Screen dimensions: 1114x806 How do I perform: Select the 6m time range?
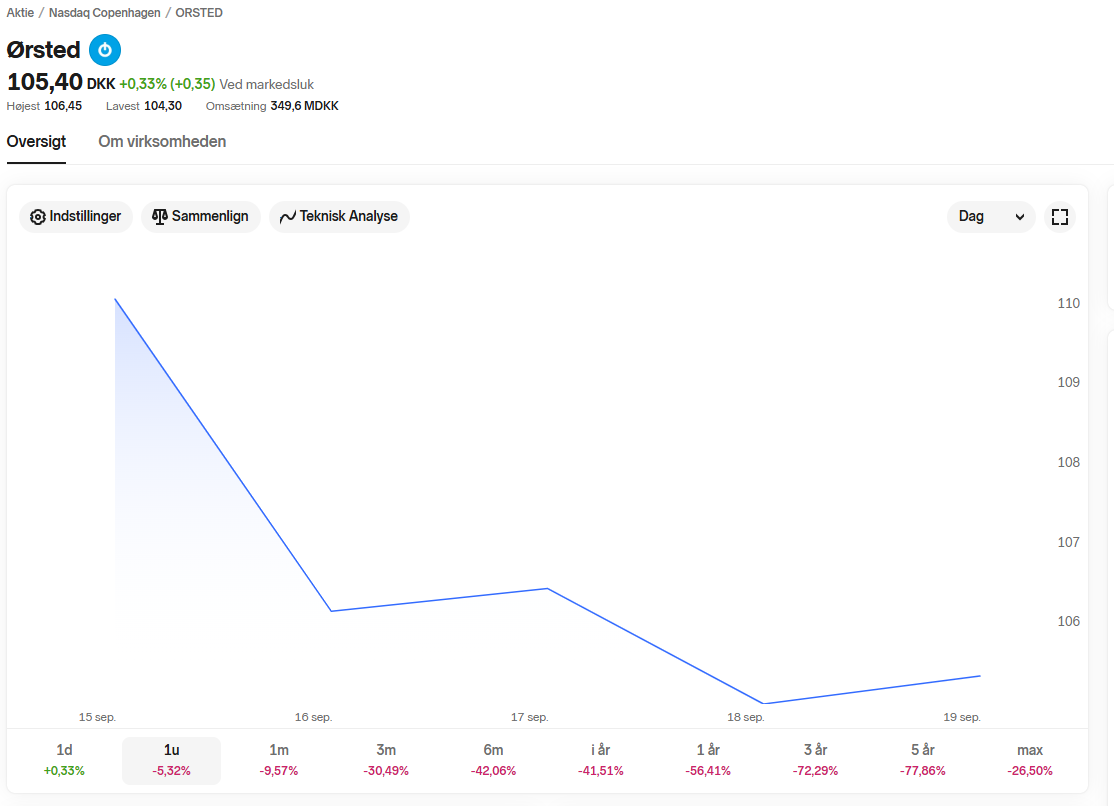(x=493, y=760)
